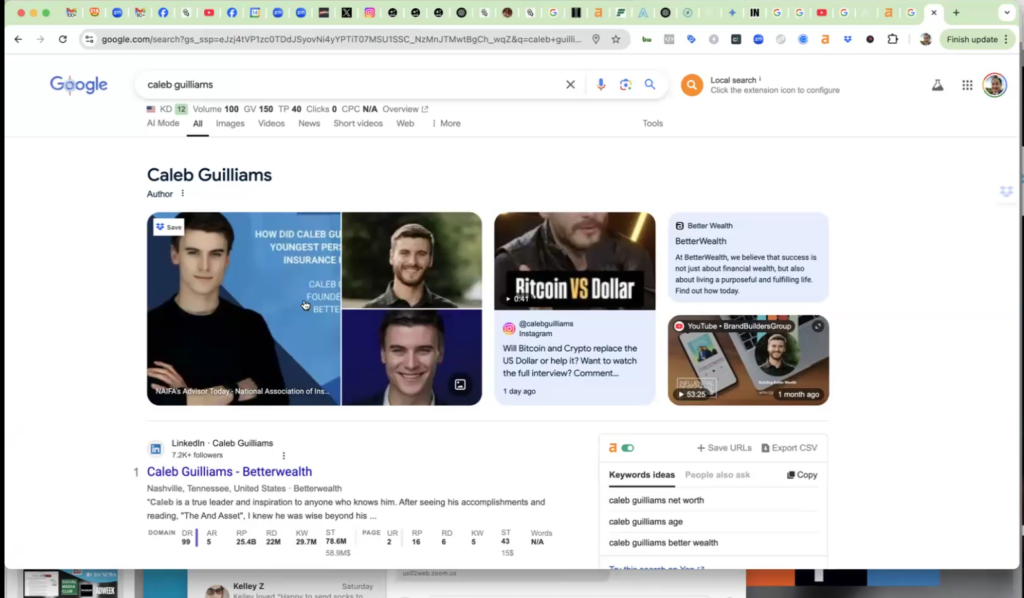The width and height of the screenshot is (1024, 598).
Task: Click Save URLs in the Ahrefs panel
Action: click(724, 448)
